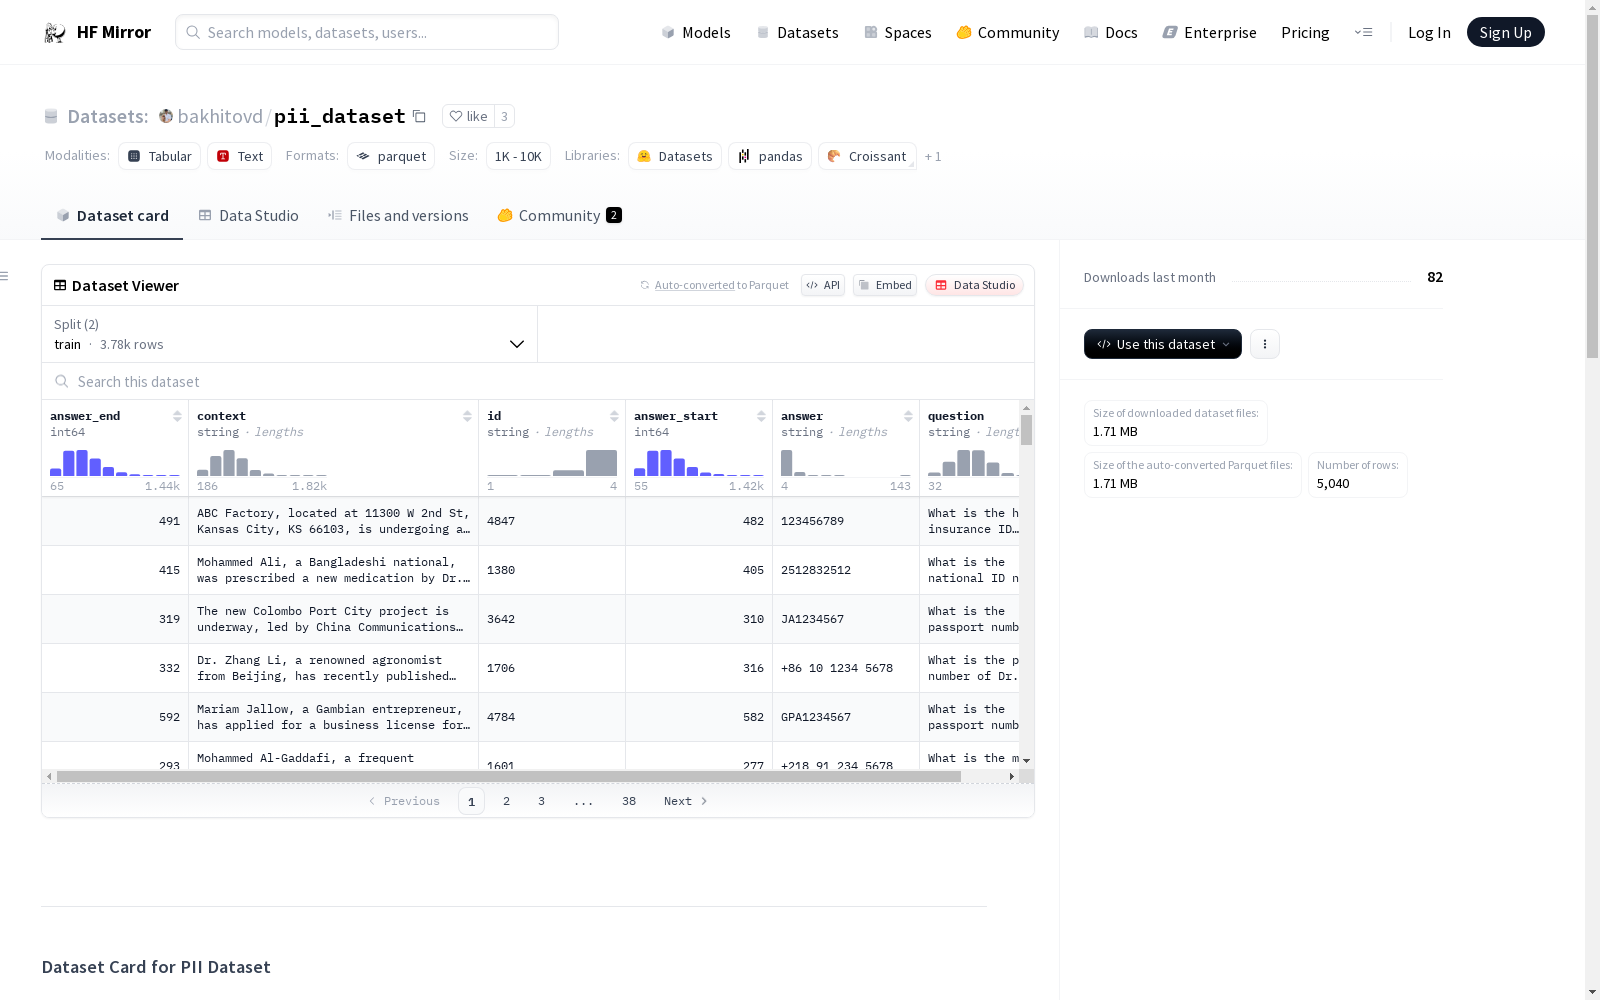1600x1000 pixels.
Task: Open Data Studio from the viewer header
Action: pyautogui.click(x=975, y=285)
